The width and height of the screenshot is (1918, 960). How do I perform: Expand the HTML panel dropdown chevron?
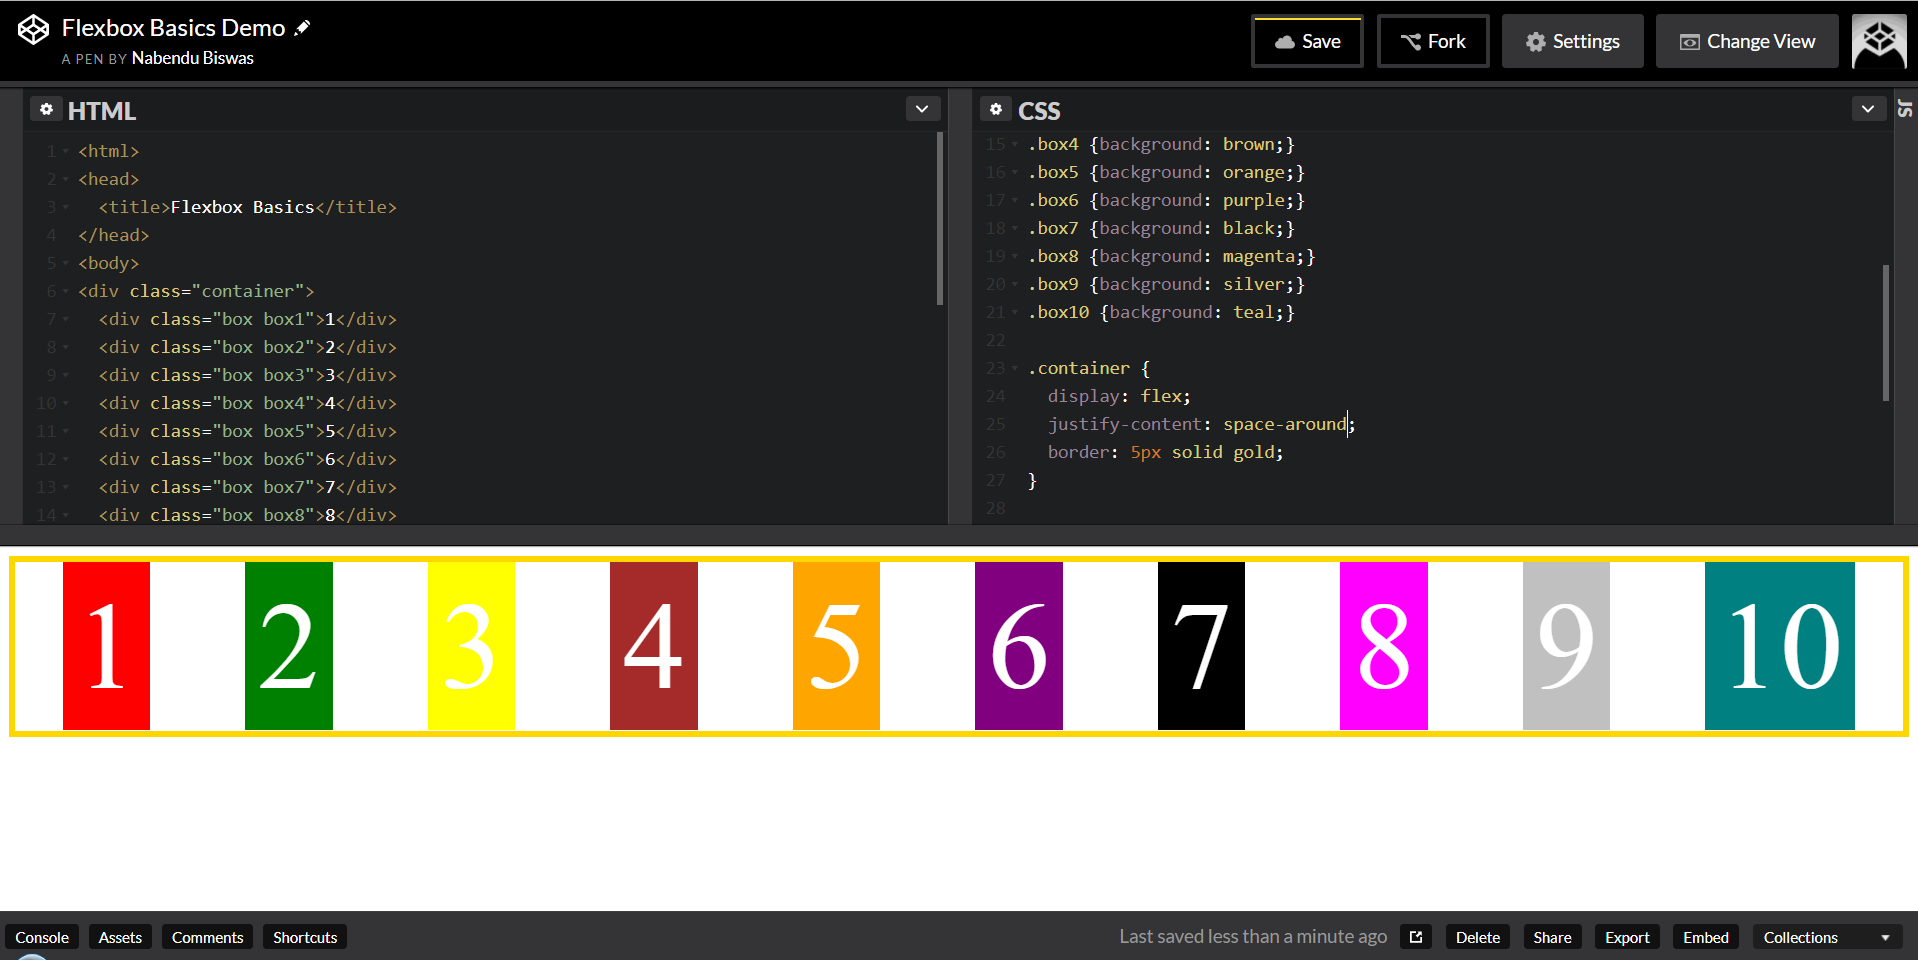[x=922, y=109]
